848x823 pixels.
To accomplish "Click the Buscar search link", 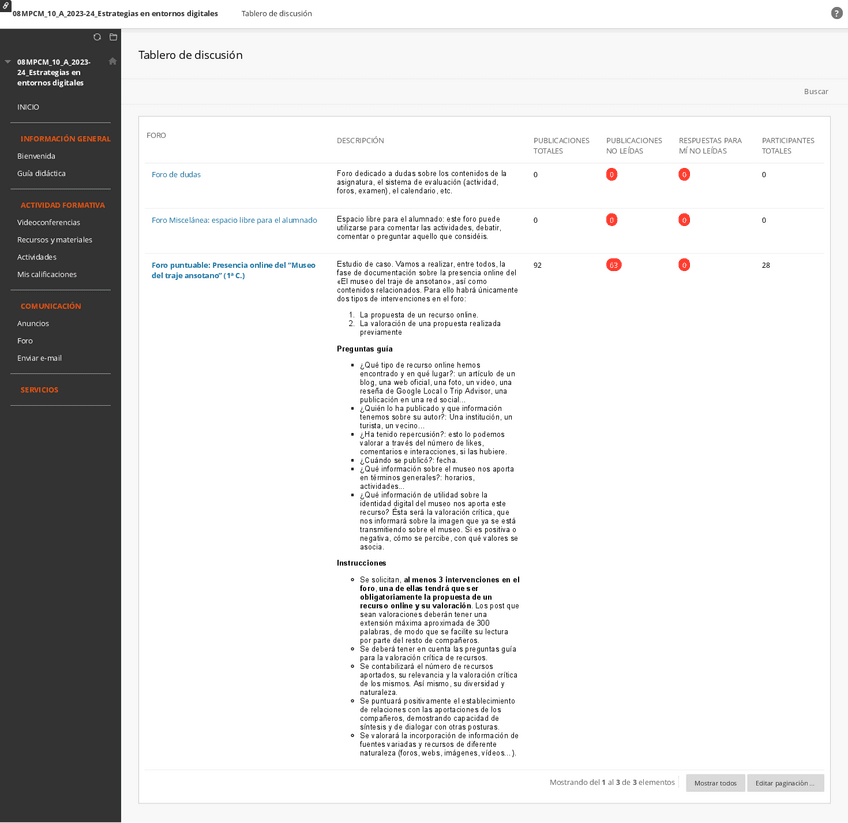I will 816,92.
